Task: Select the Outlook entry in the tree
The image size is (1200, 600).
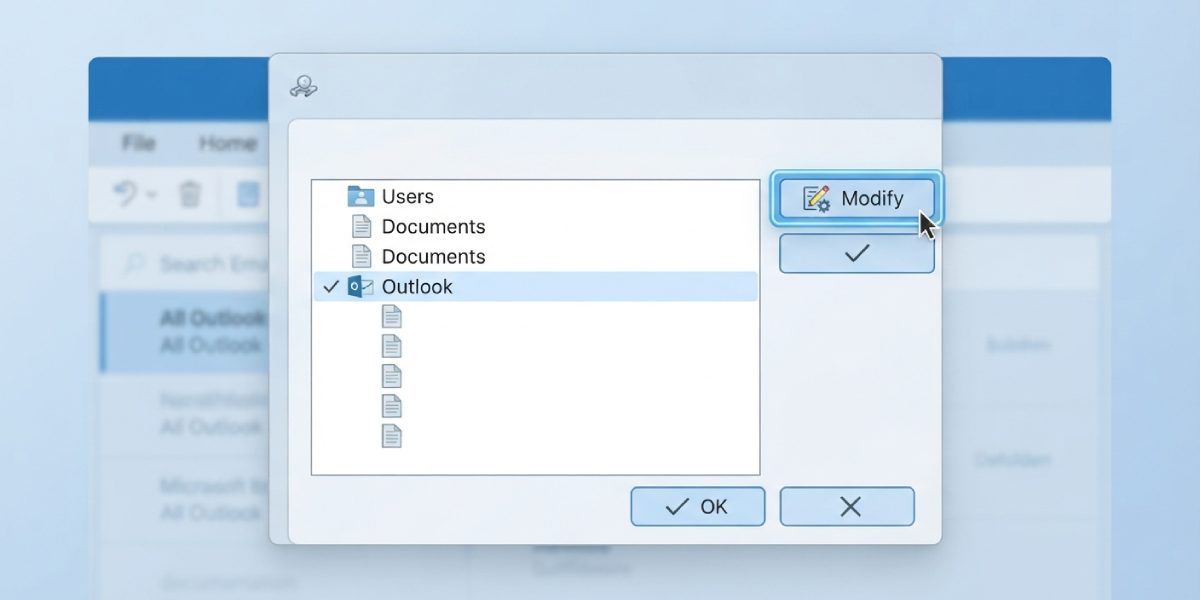Action: pyautogui.click(x=535, y=287)
